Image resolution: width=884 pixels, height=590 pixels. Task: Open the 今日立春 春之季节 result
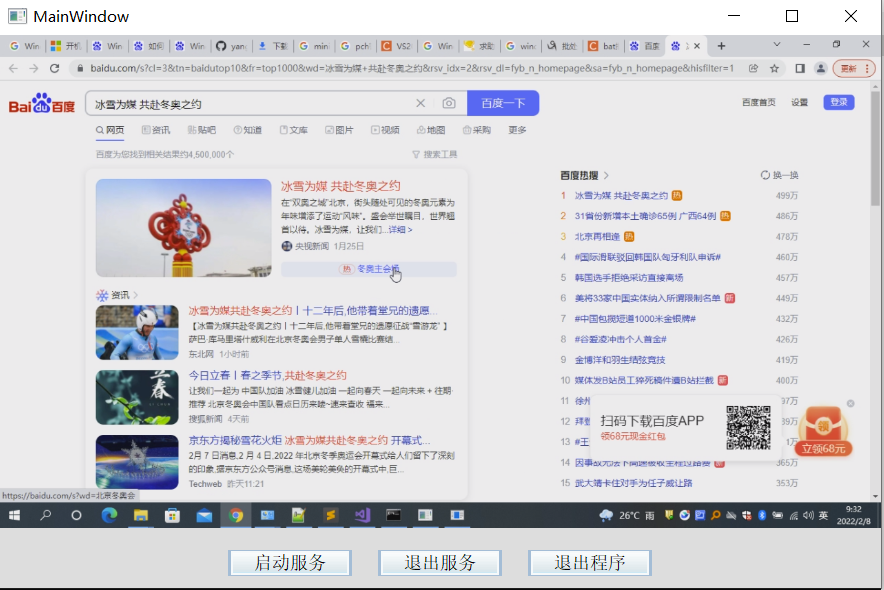click(267, 375)
